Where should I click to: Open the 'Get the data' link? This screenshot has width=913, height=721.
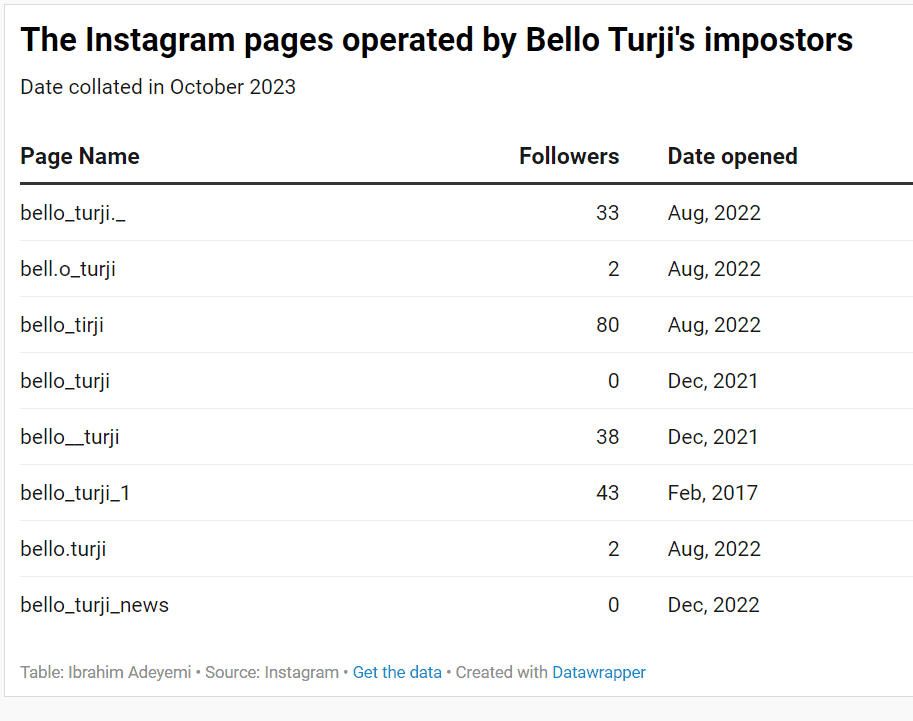[397, 672]
